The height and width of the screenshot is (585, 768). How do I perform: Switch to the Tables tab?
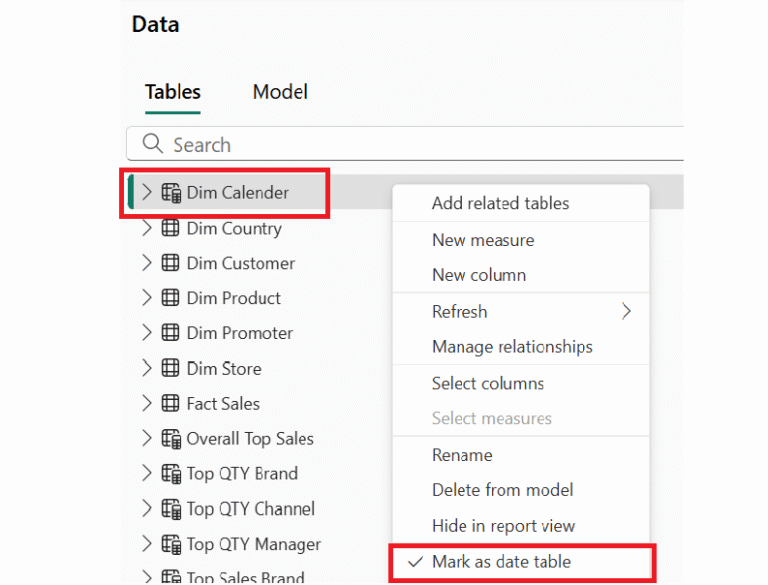[173, 92]
